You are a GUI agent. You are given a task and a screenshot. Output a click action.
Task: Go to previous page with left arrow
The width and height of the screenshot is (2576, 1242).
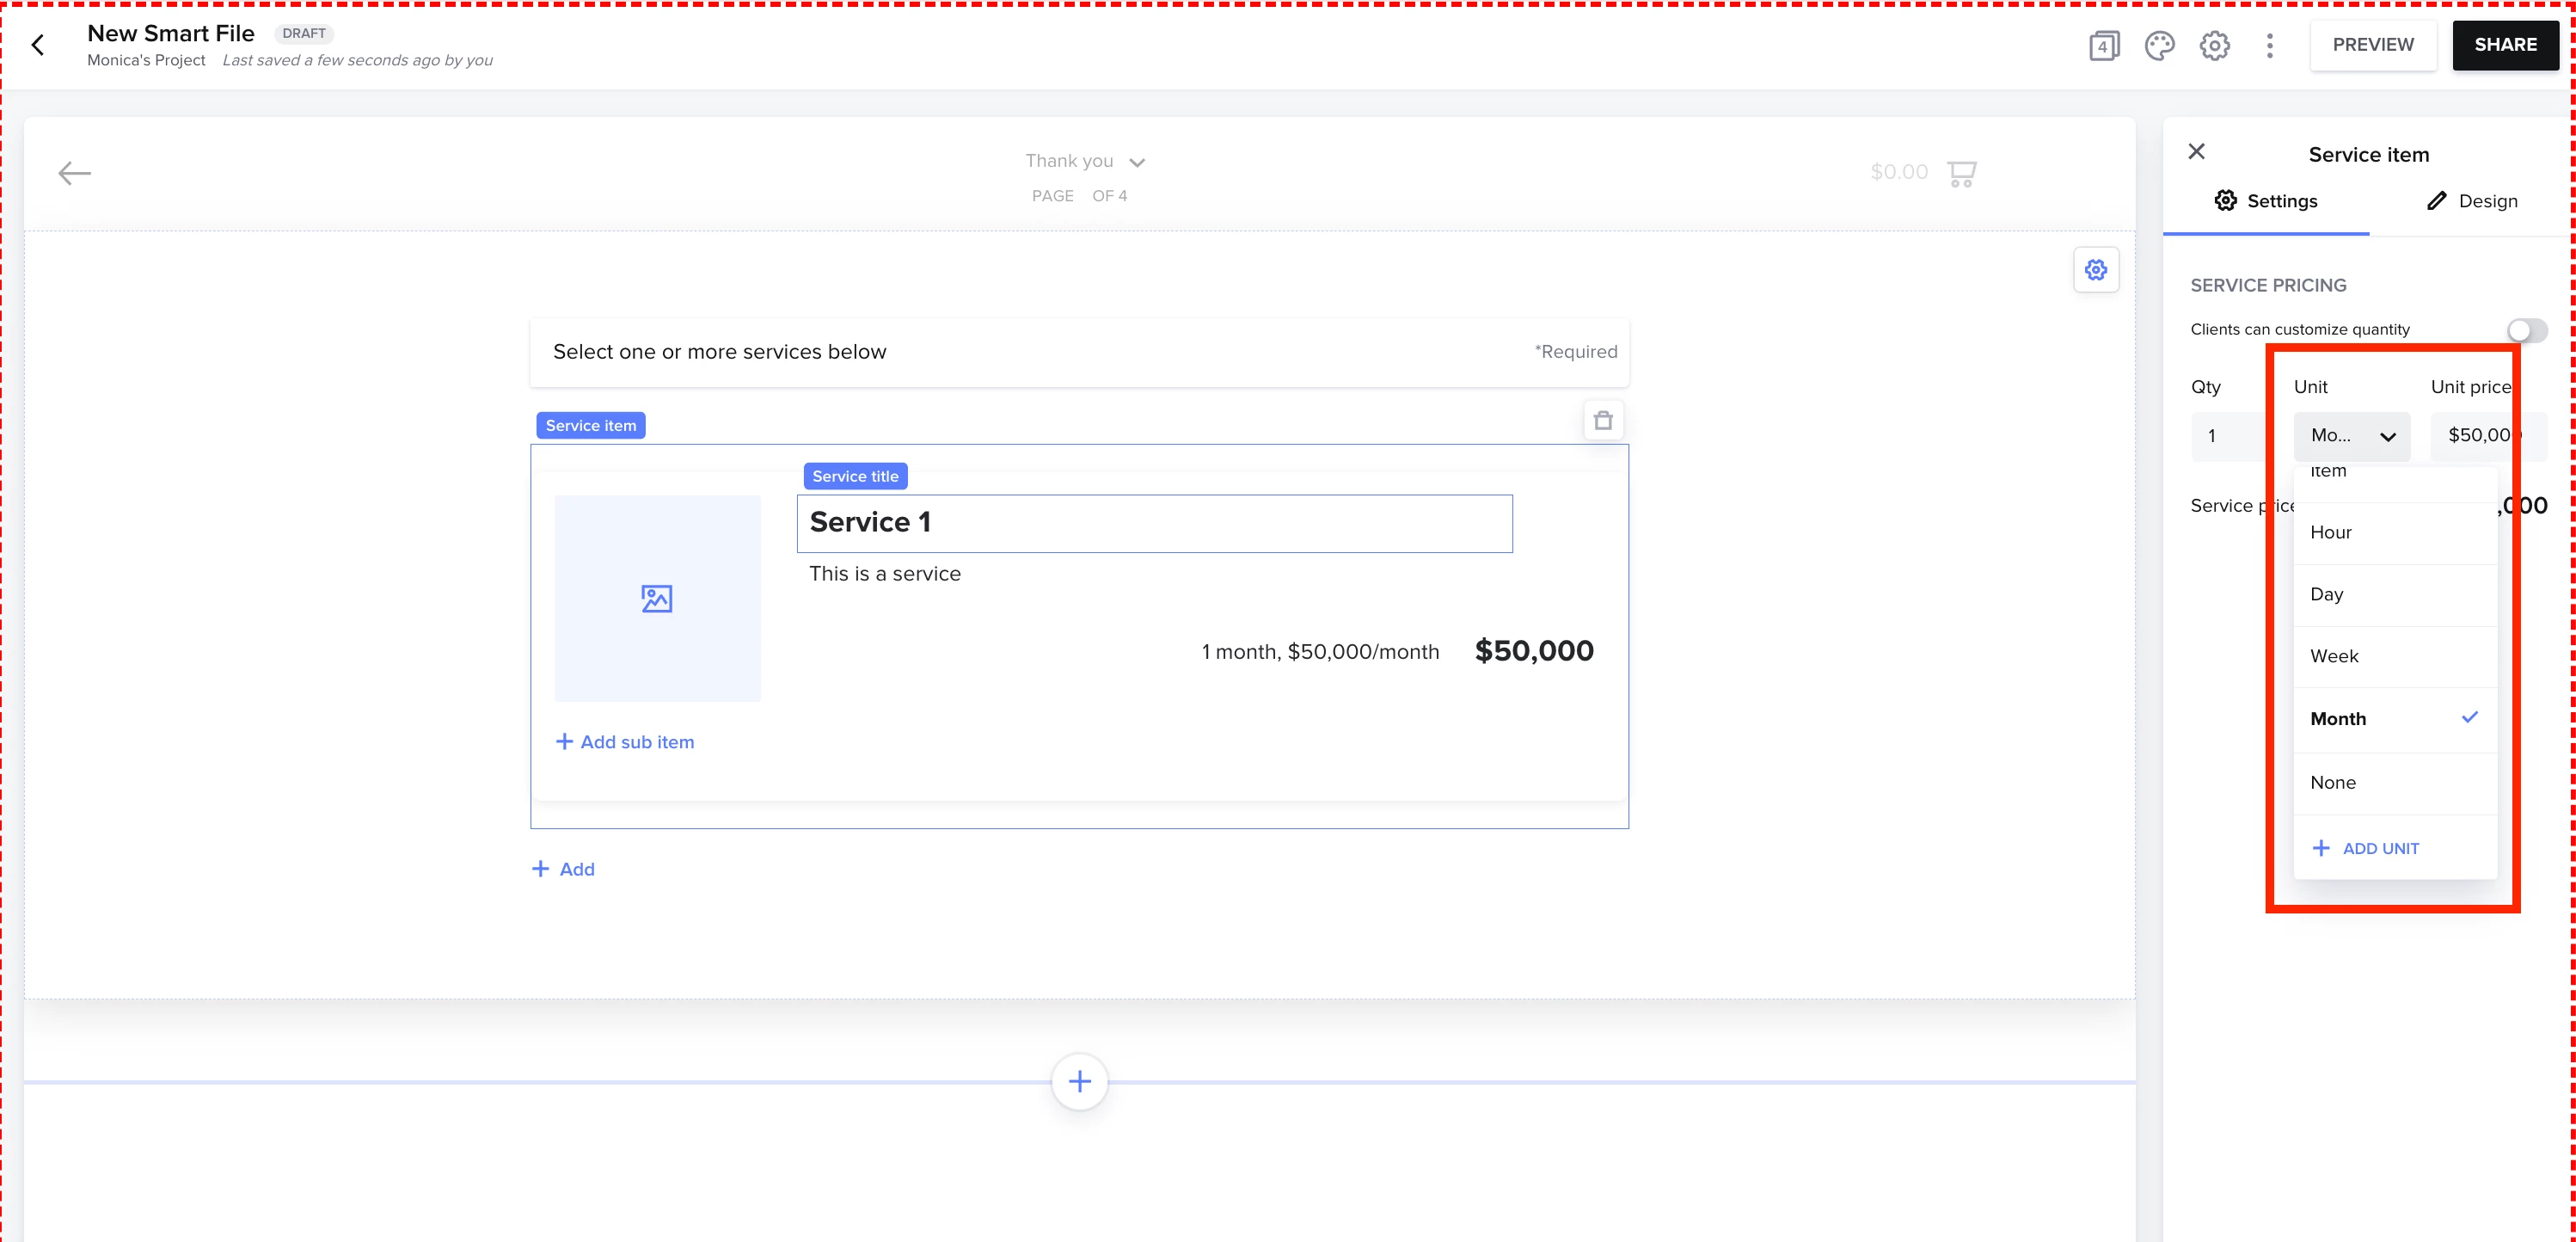pos(74,173)
